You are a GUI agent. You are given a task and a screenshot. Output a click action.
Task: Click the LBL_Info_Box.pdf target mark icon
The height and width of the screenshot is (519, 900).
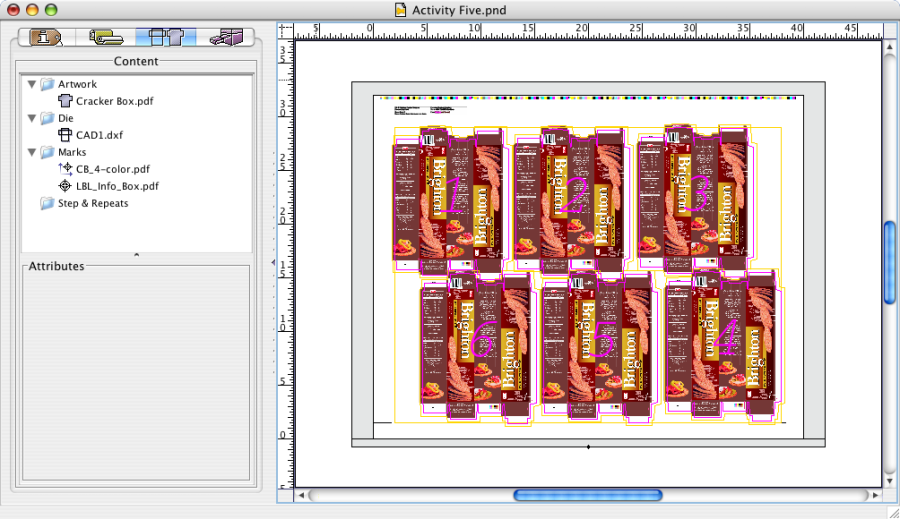click(x=65, y=186)
